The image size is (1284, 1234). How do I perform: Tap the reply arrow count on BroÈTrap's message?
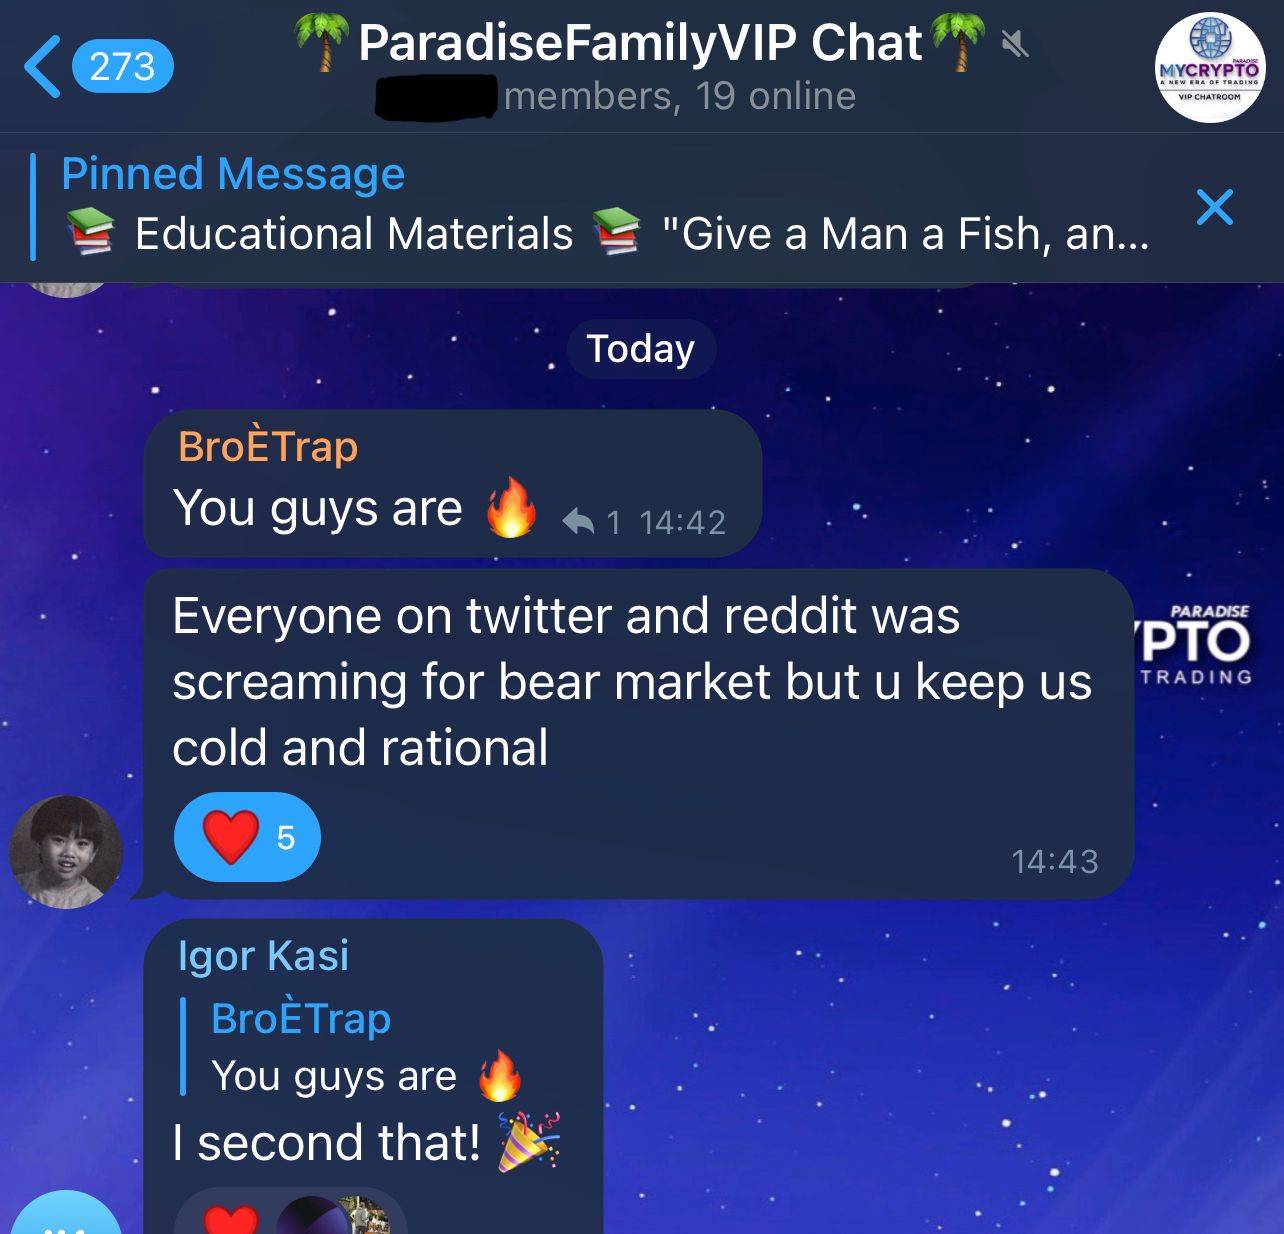(x=593, y=522)
